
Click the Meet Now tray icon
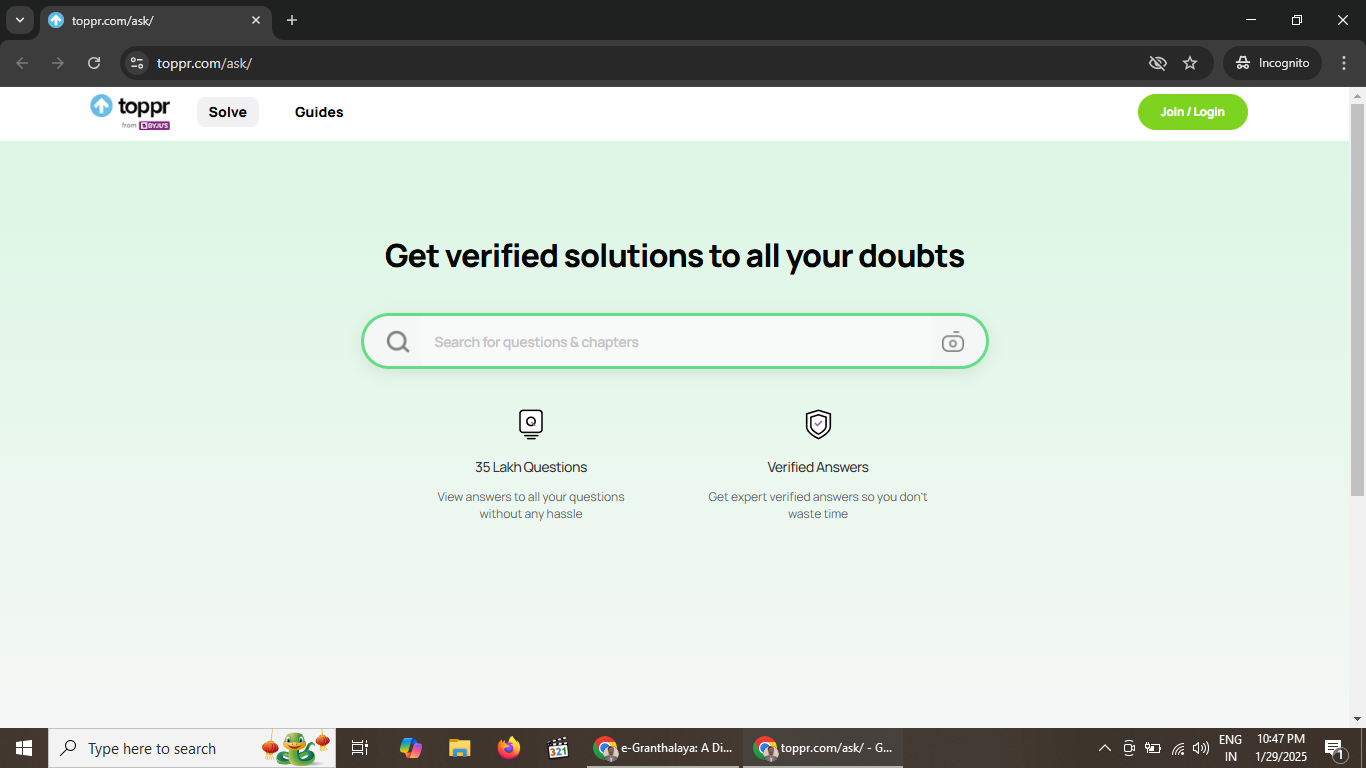[1129, 748]
